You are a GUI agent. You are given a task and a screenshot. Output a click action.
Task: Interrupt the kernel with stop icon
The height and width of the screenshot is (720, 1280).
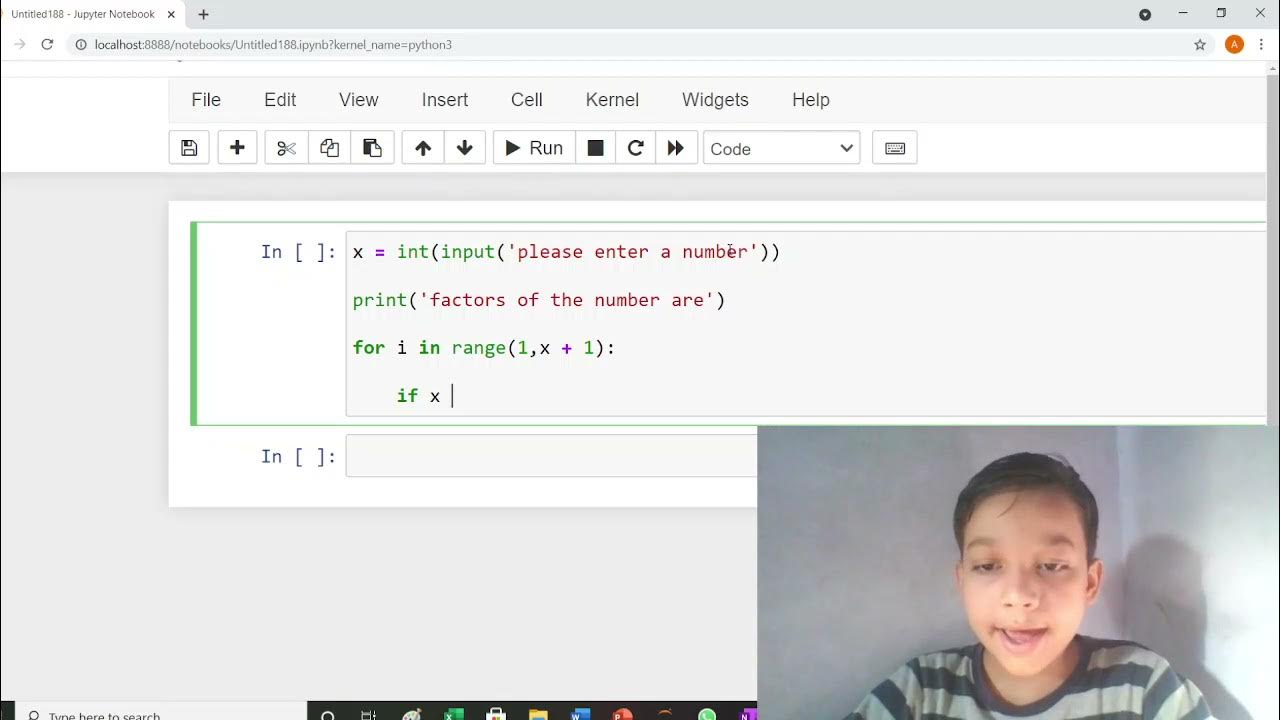pos(595,148)
